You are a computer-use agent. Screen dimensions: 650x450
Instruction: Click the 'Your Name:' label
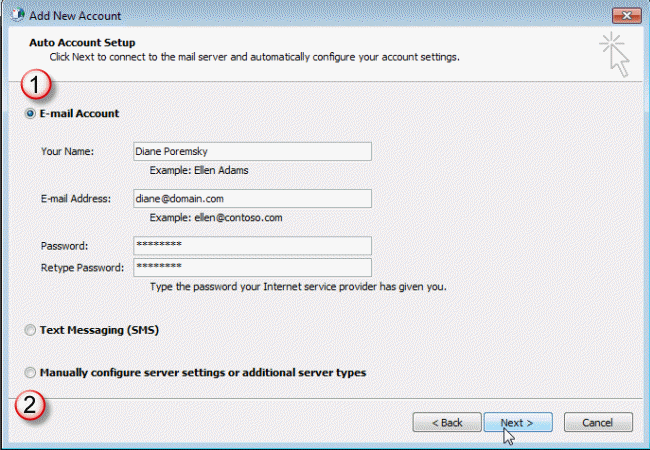67,152
